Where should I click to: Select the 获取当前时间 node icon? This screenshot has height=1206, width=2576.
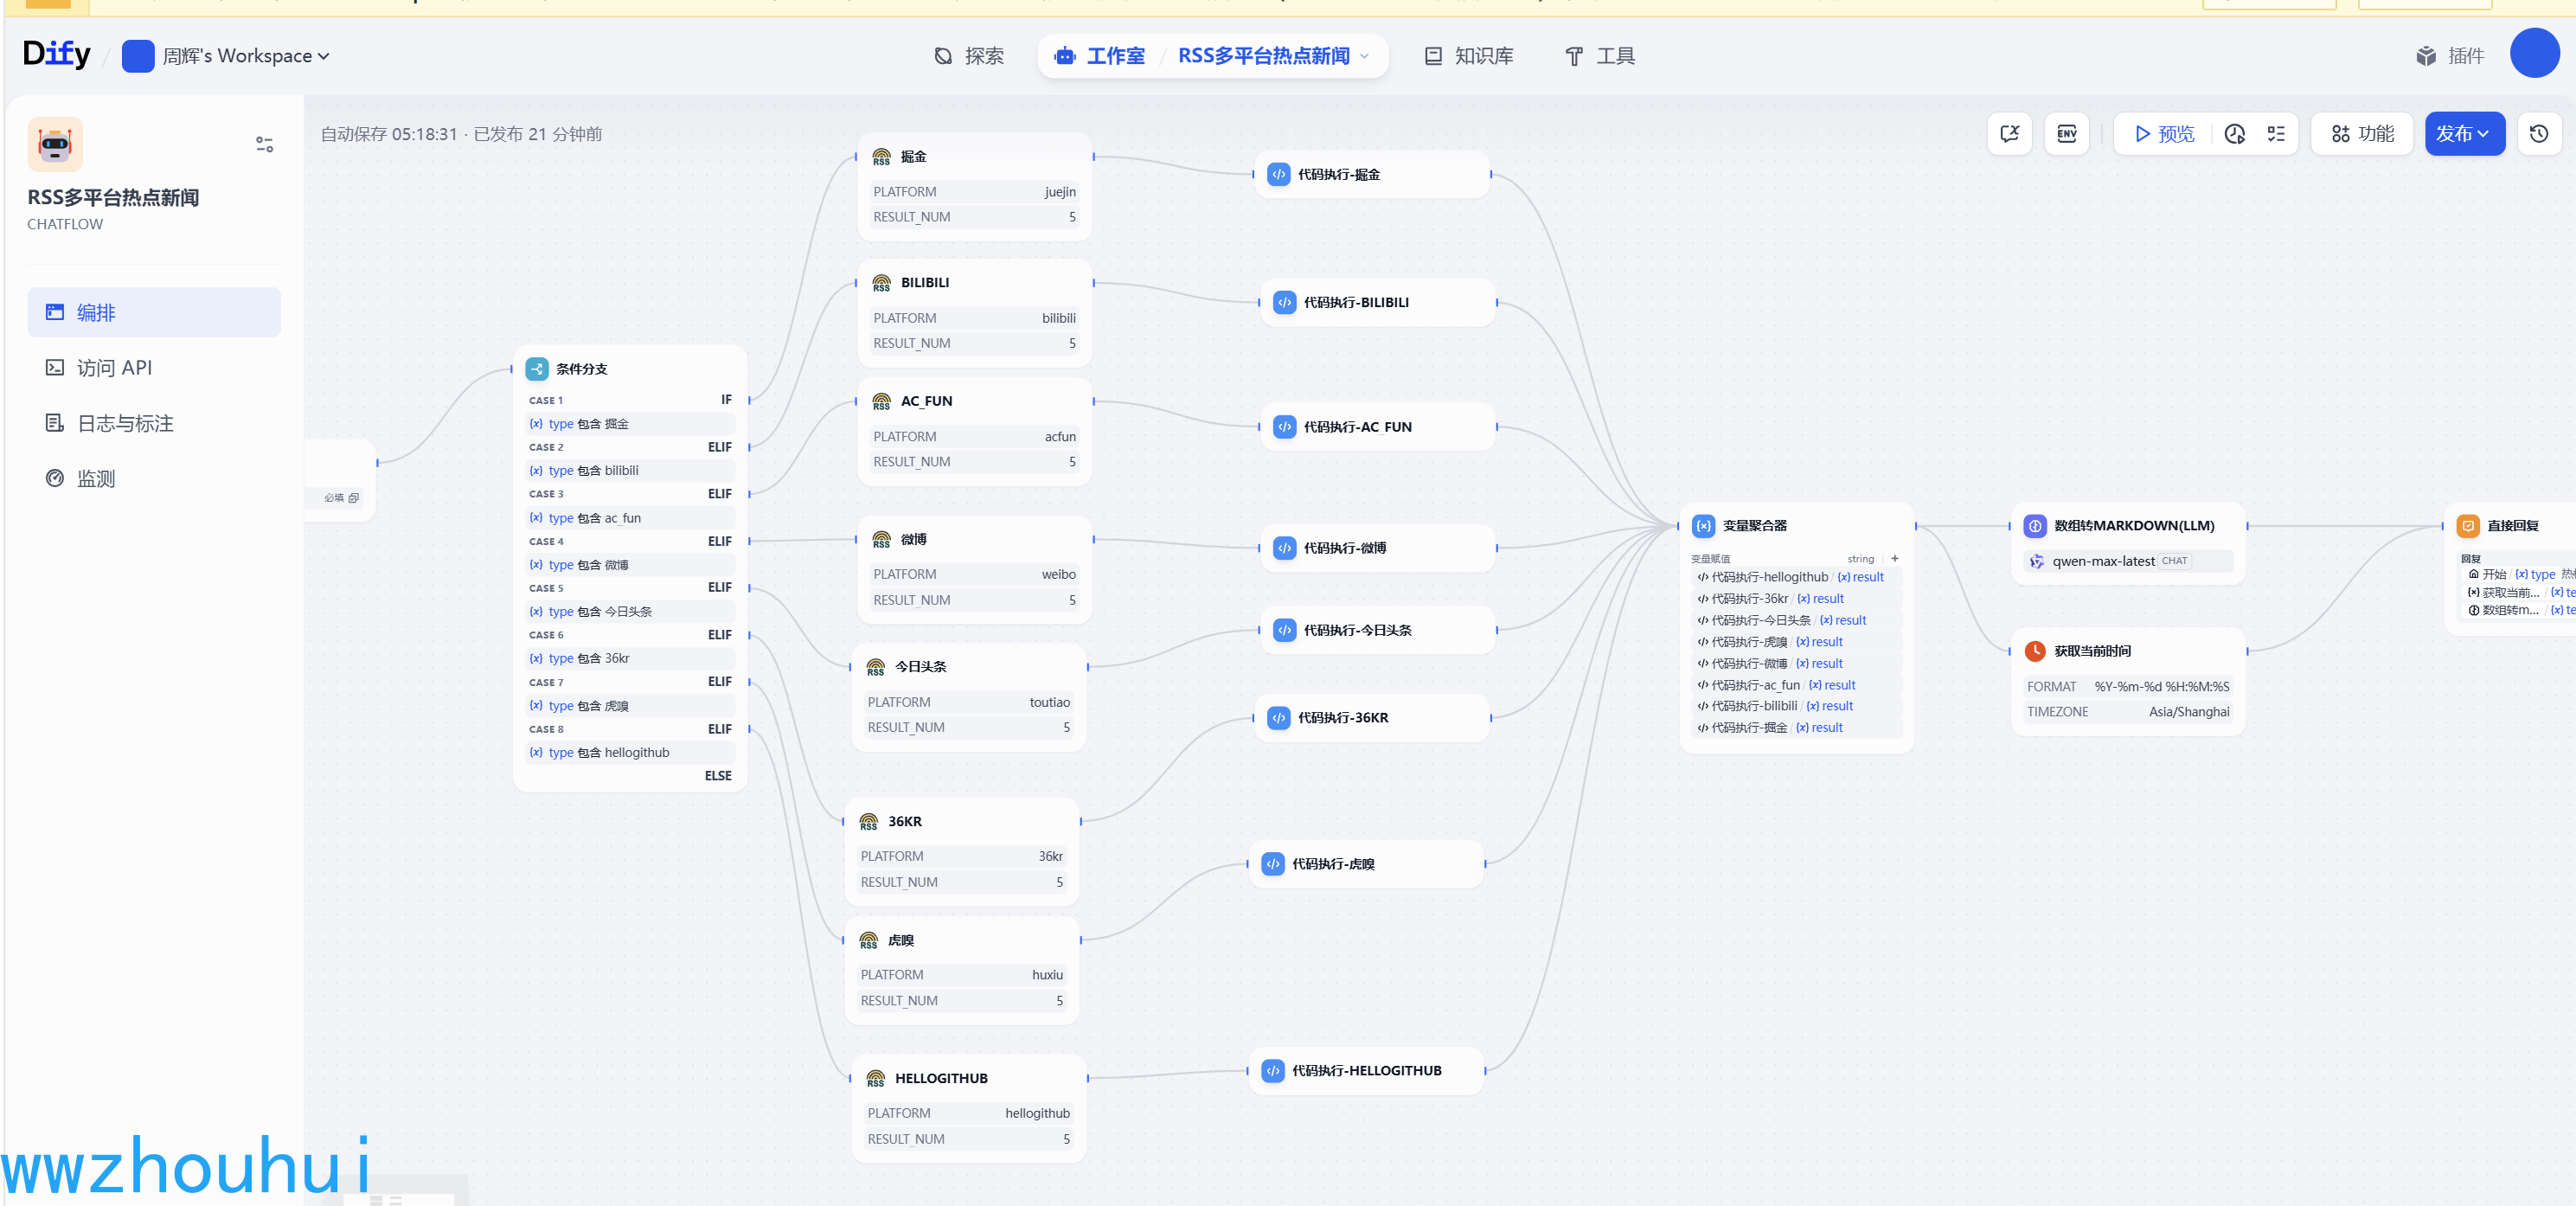point(2034,651)
